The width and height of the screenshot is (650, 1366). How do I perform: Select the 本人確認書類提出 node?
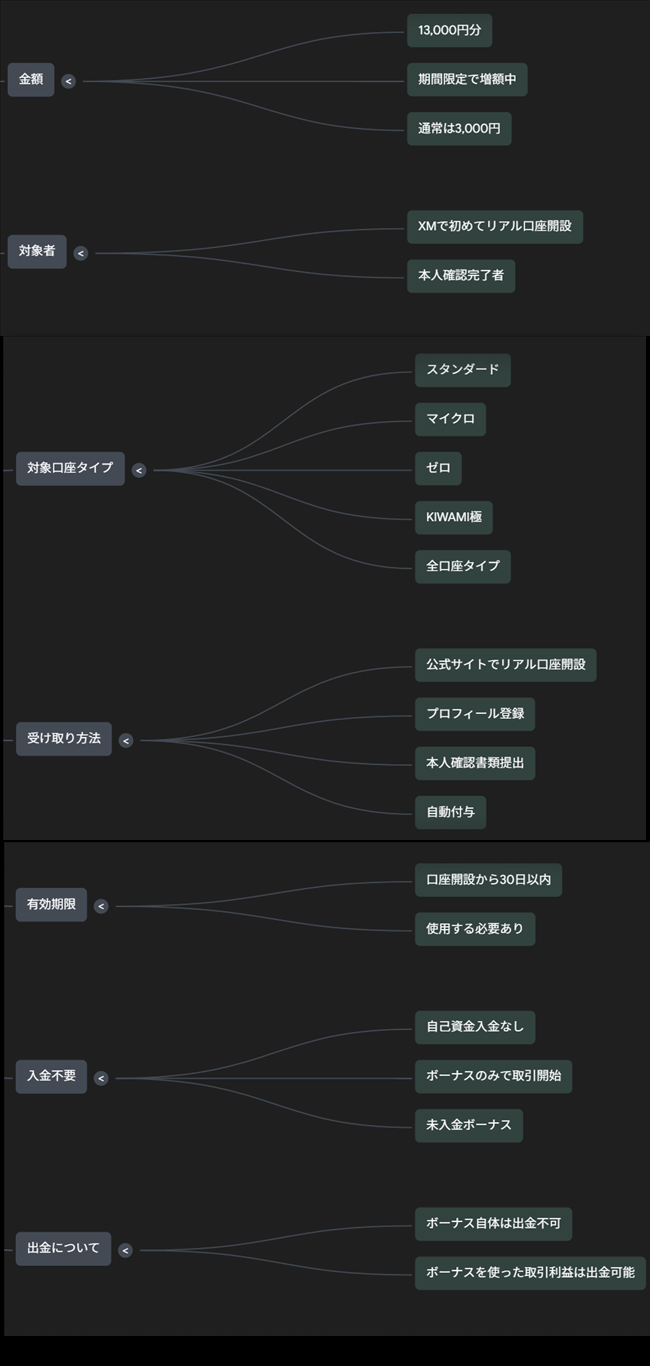474,764
